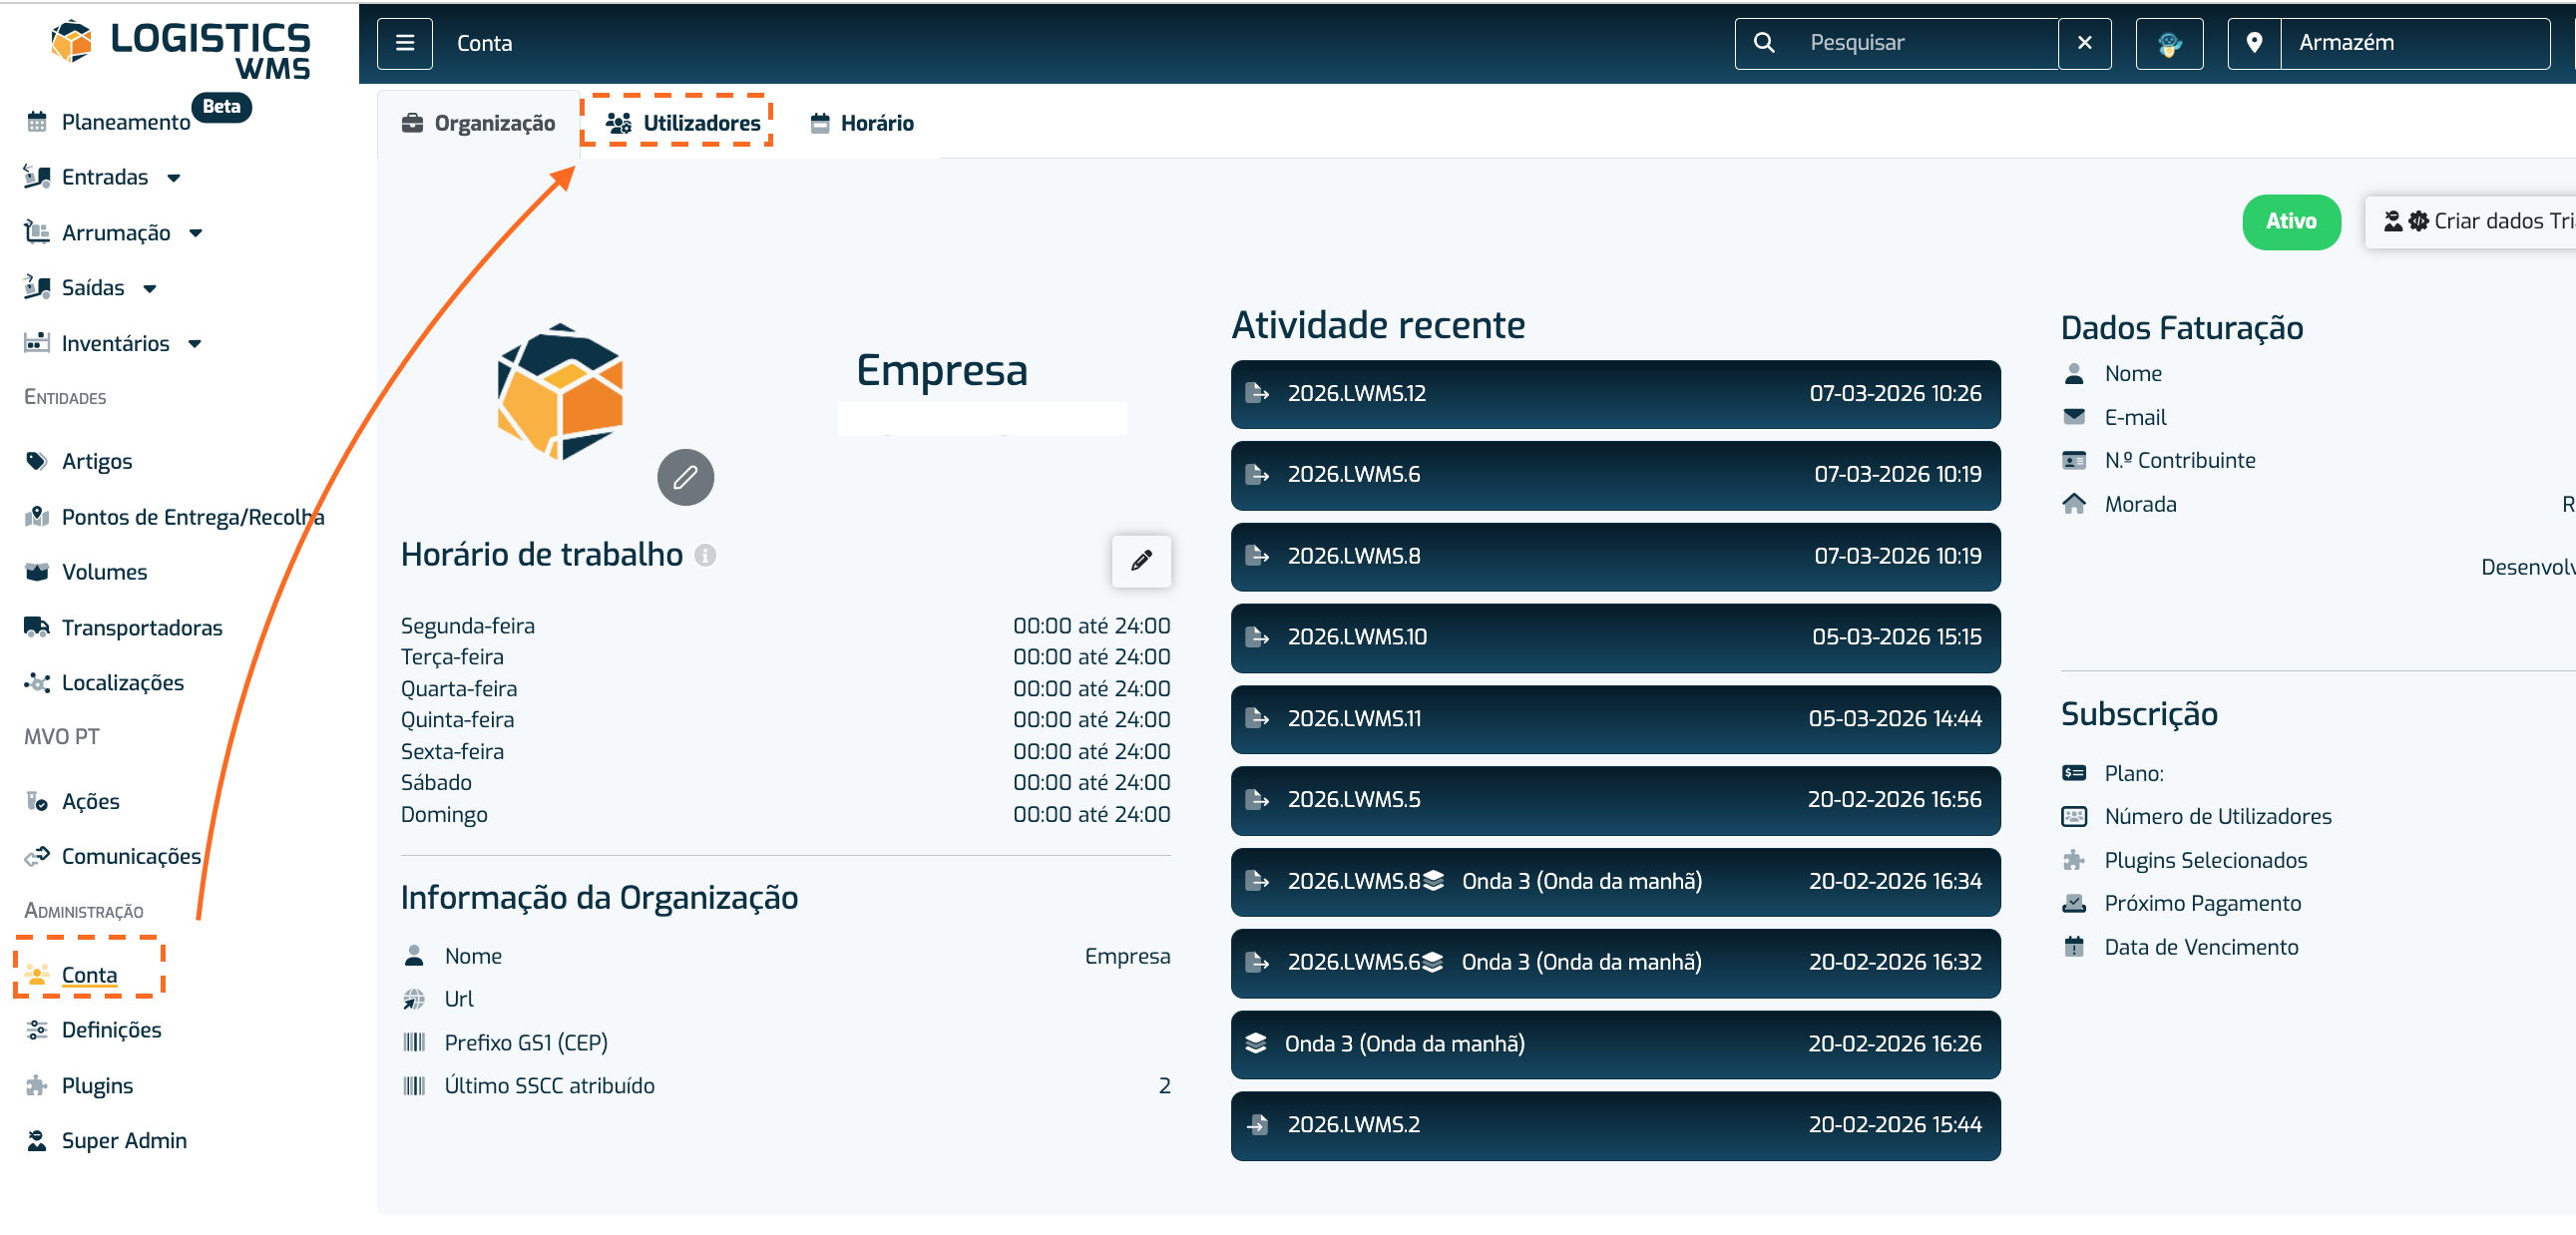Expand the Entradas submenu

click(174, 178)
